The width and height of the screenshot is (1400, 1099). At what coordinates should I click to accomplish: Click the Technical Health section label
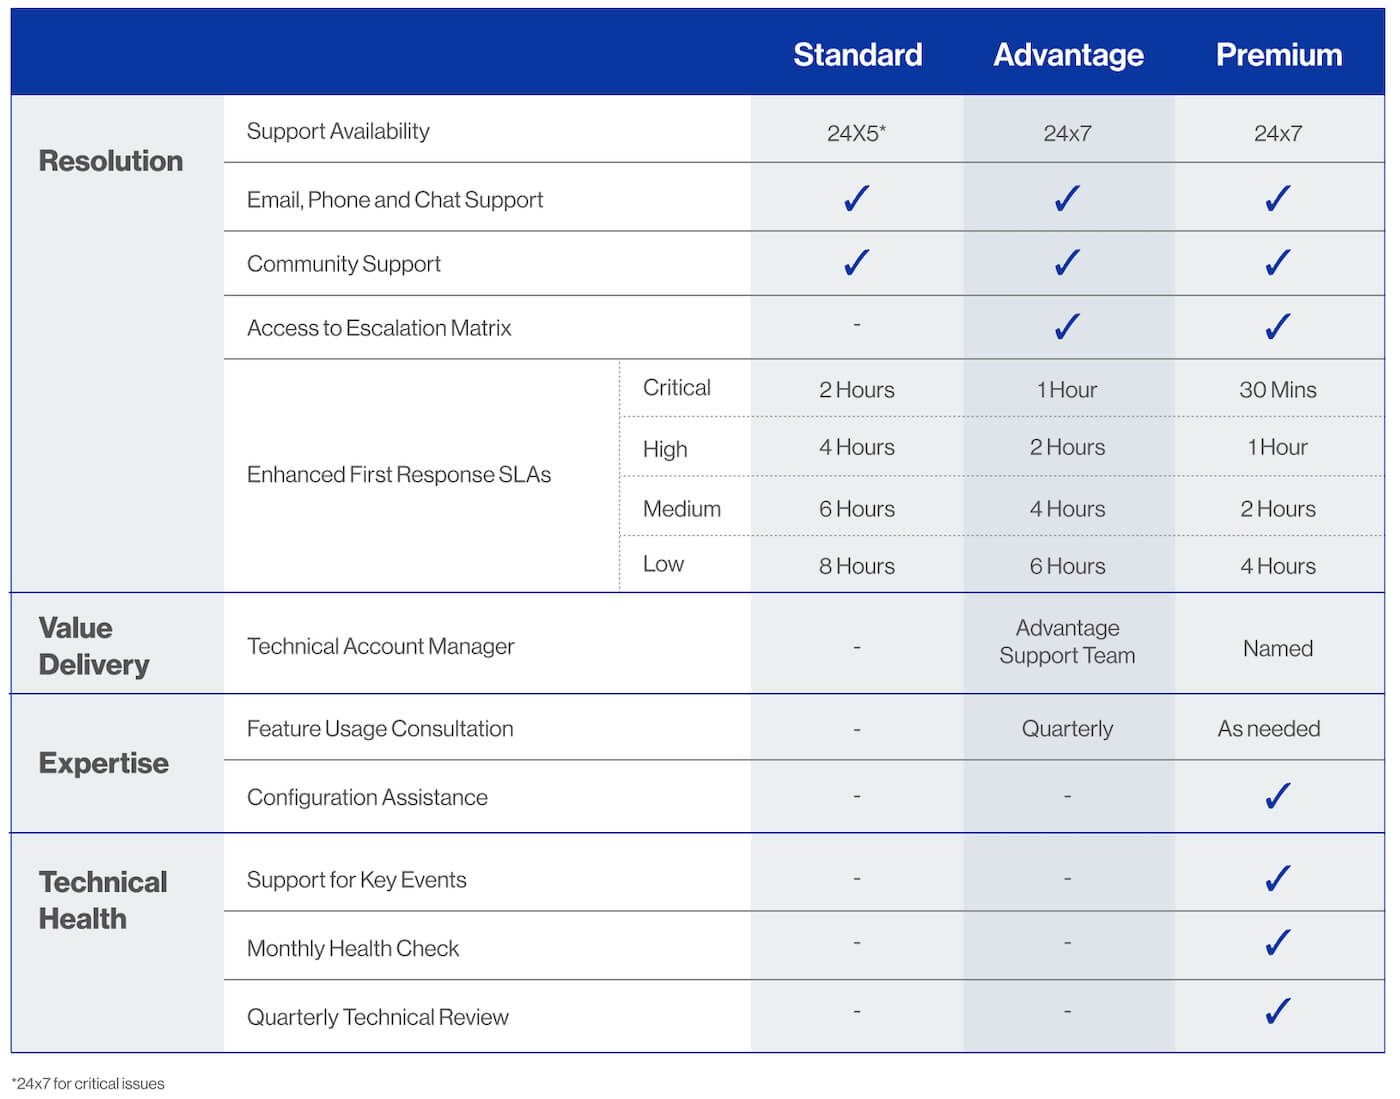tap(103, 900)
